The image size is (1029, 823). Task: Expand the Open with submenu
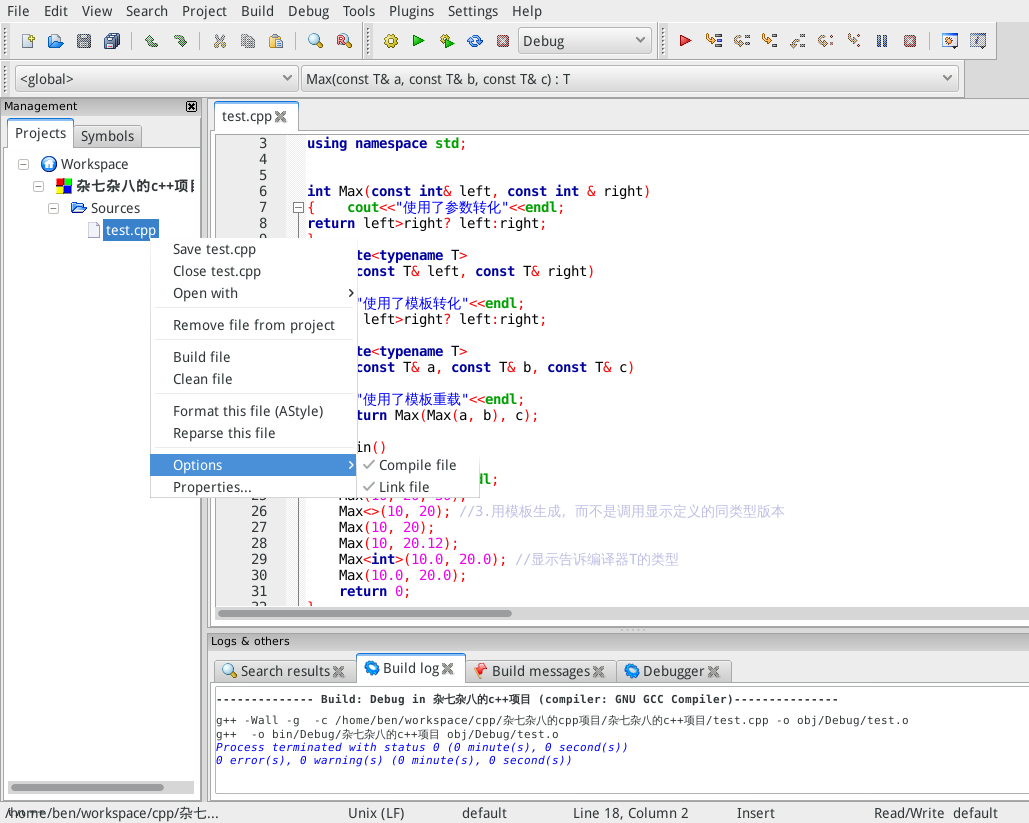point(254,293)
